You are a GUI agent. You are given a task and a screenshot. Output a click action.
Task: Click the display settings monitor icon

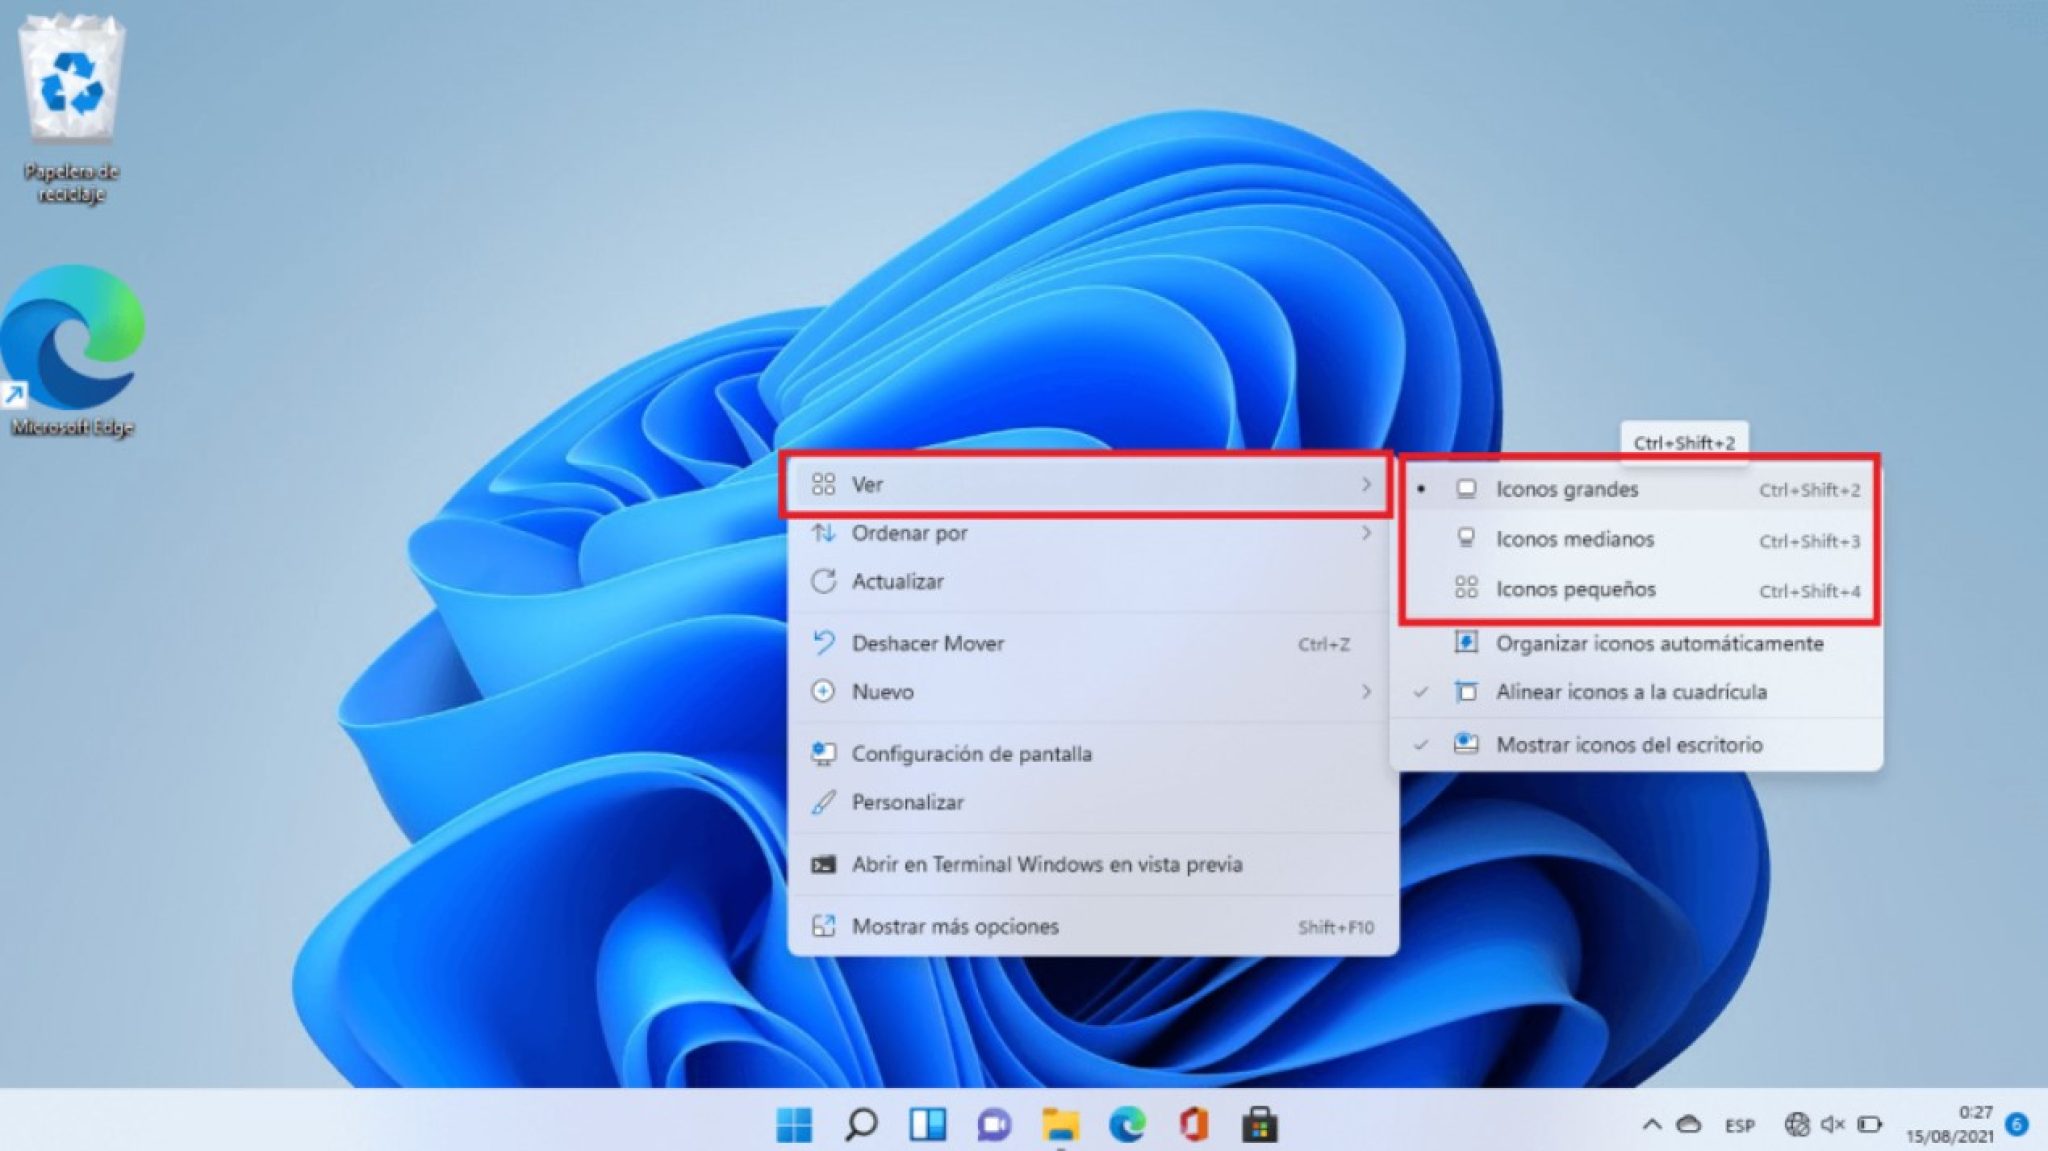tap(823, 754)
